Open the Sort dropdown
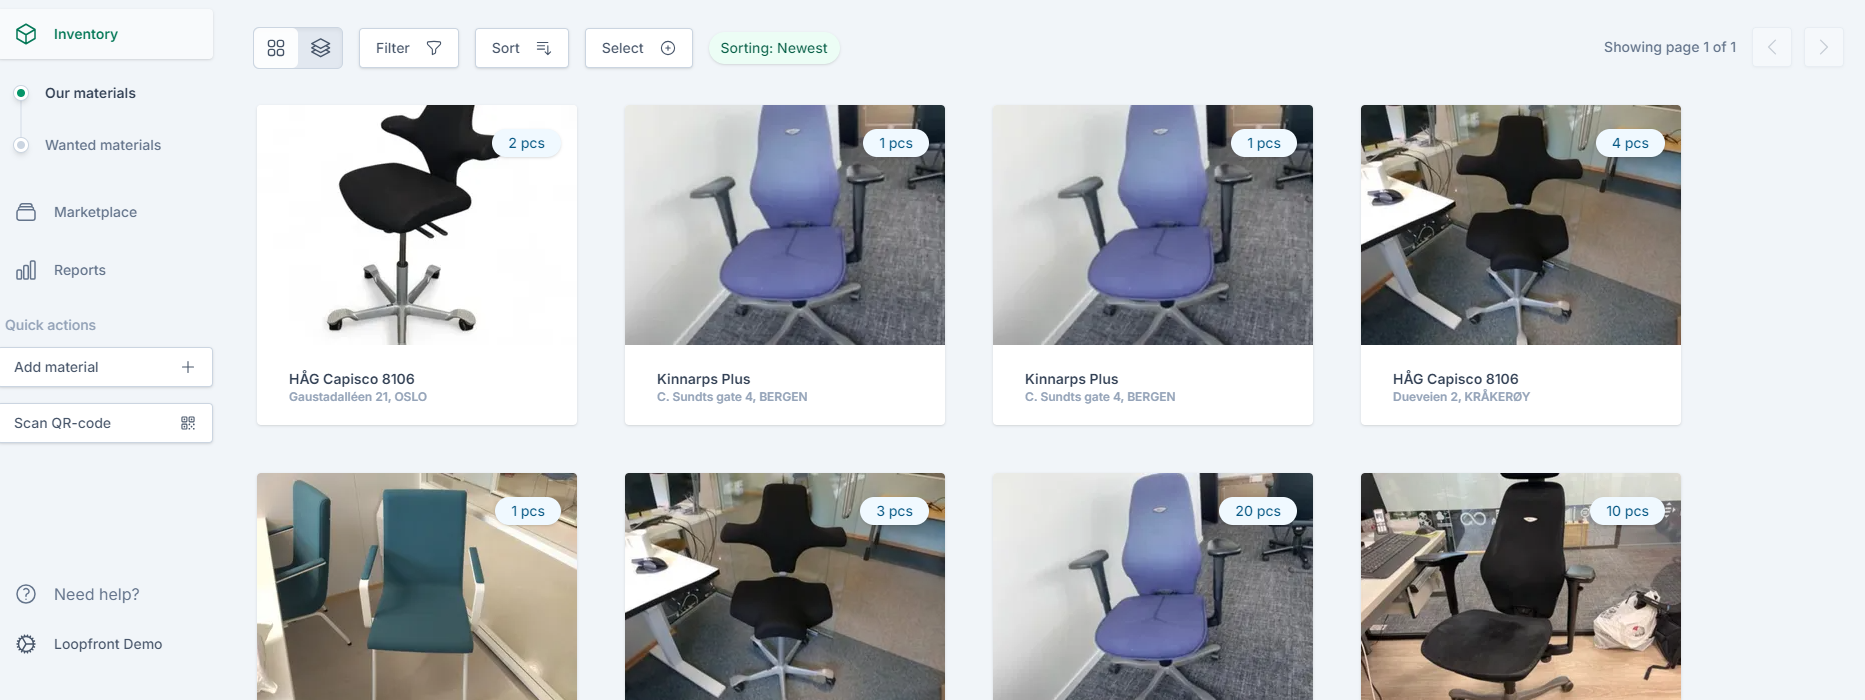The width and height of the screenshot is (1865, 700). tap(522, 48)
